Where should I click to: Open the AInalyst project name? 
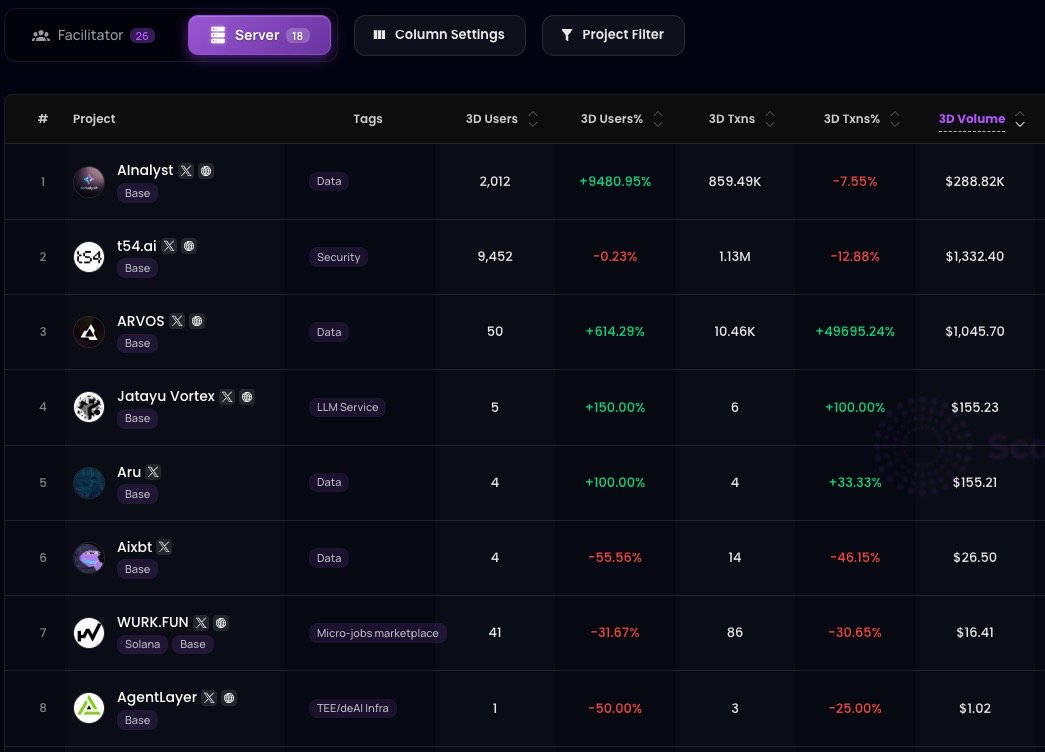[x=145, y=171]
